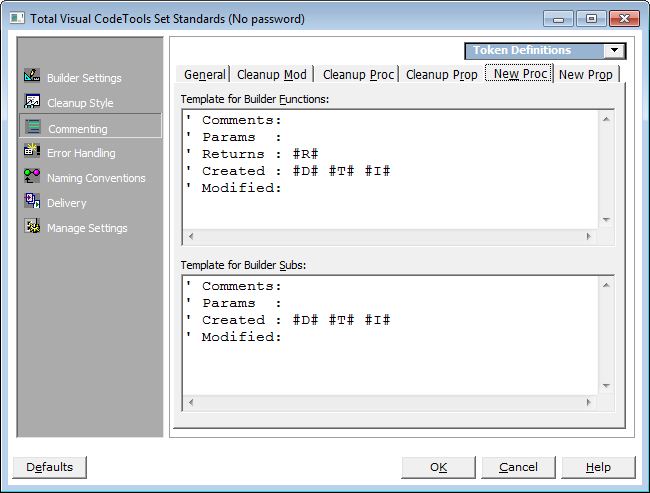Open the Cleanup Mod tab

pyautogui.click(x=272, y=75)
